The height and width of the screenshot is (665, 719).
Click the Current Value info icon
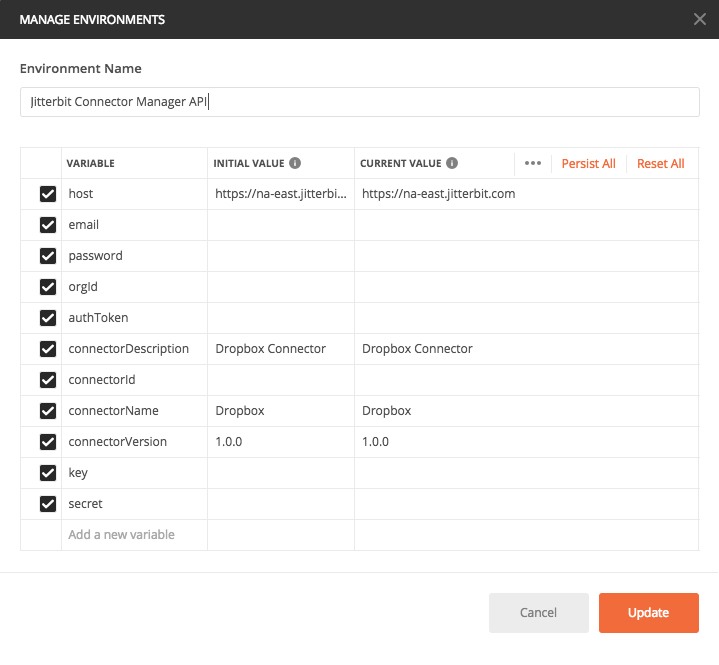pyautogui.click(x=452, y=163)
